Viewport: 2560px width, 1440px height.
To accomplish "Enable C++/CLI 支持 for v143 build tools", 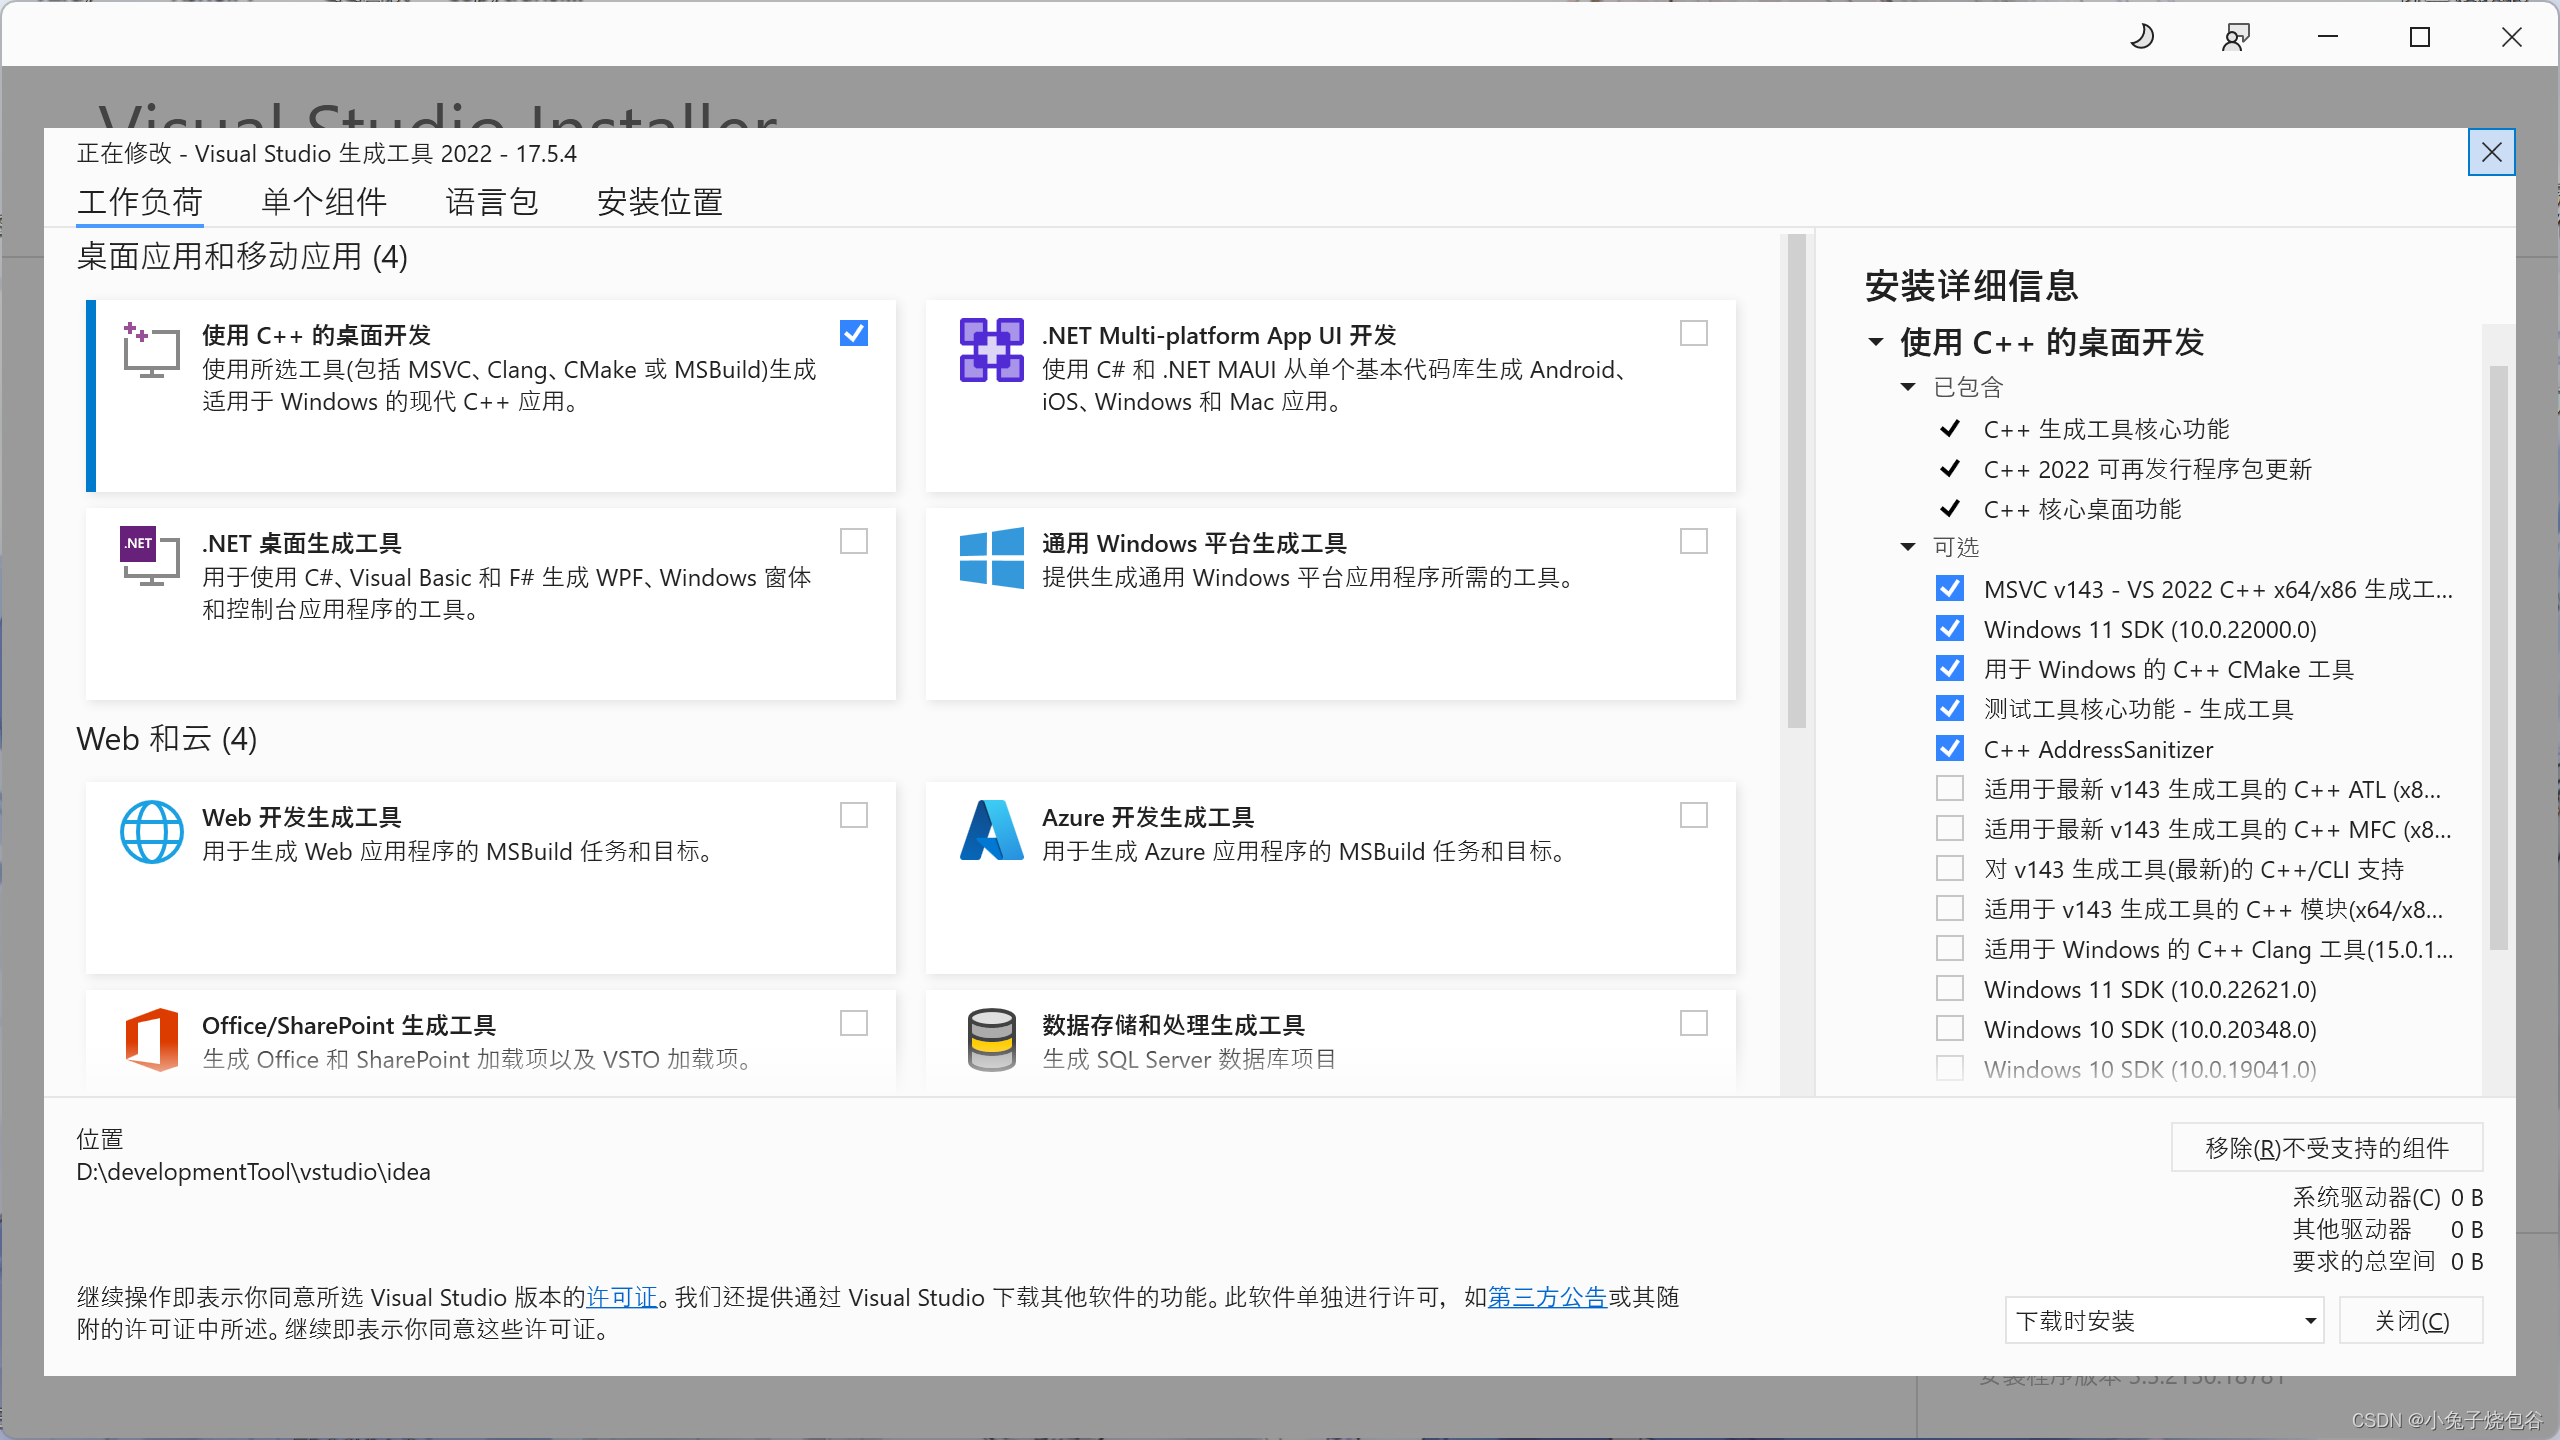I will (1950, 868).
